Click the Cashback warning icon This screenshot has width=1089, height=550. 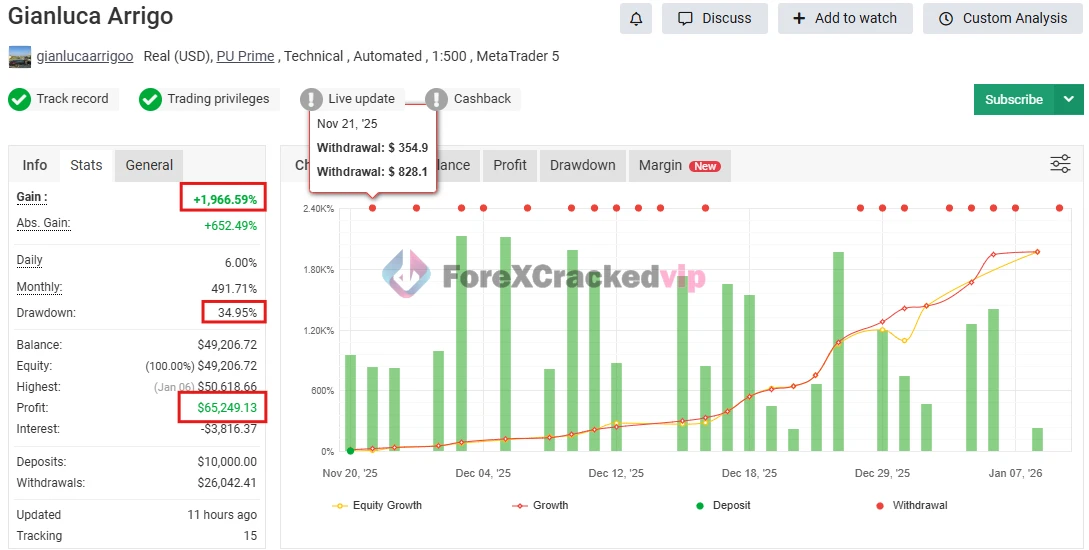click(436, 99)
